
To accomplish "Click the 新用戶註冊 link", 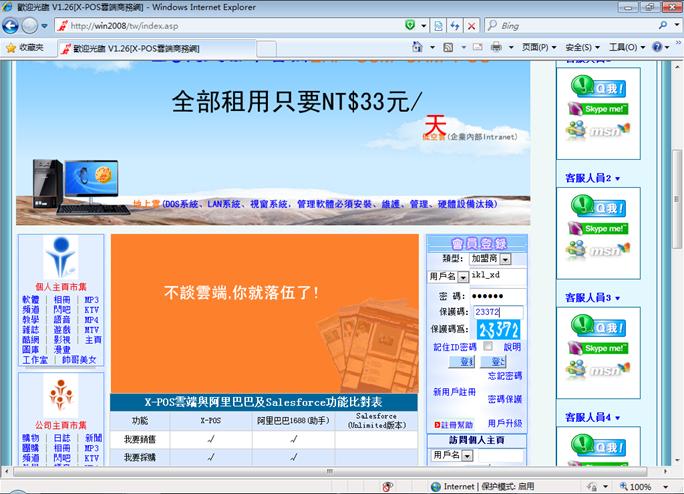I will click(453, 392).
